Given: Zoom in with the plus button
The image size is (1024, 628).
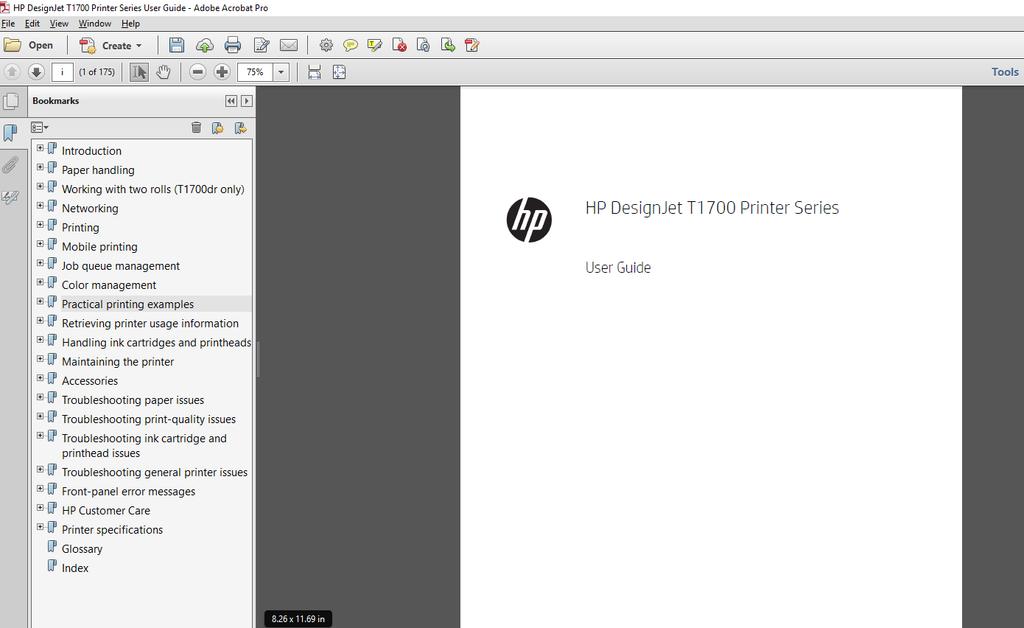Looking at the screenshot, I should (x=222, y=72).
